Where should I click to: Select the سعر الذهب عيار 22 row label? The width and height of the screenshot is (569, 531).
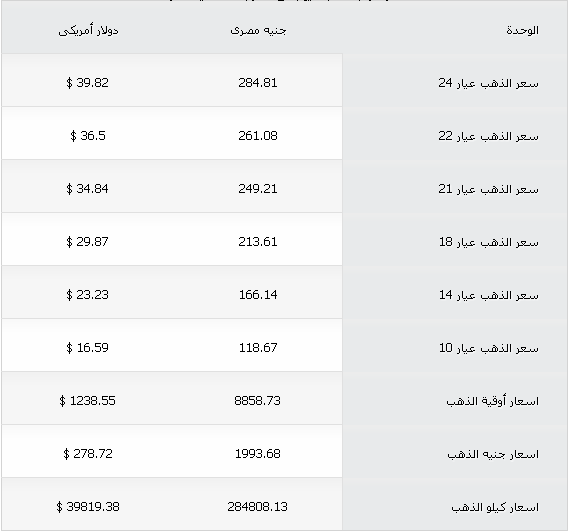click(488, 136)
